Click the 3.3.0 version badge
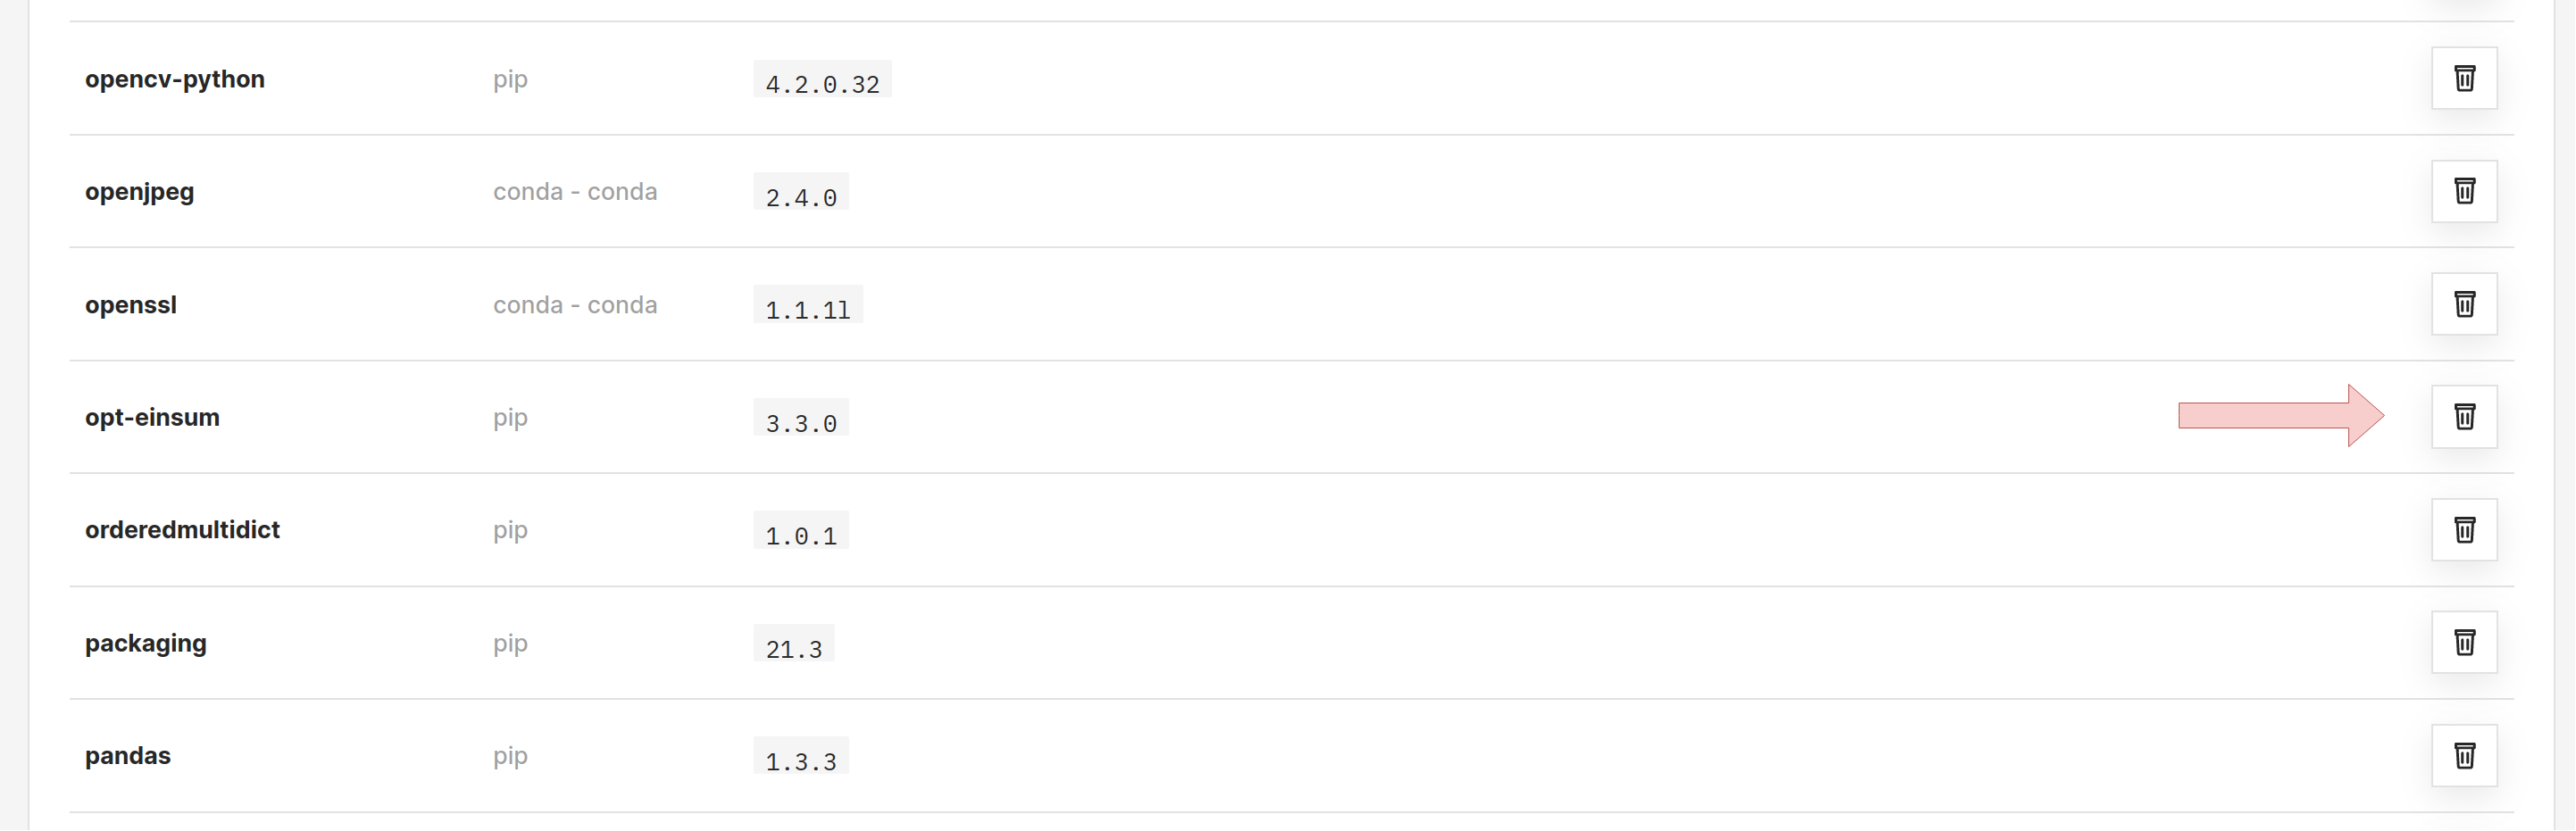This screenshot has width=2576, height=831. pos(801,418)
